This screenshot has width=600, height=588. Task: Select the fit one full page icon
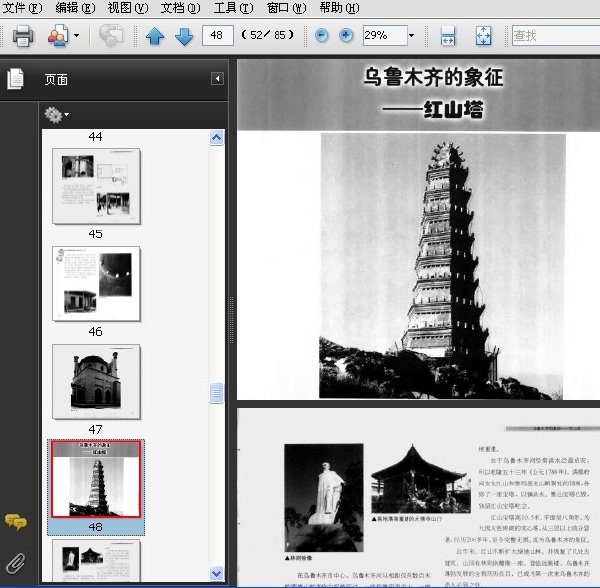click(x=483, y=36)
